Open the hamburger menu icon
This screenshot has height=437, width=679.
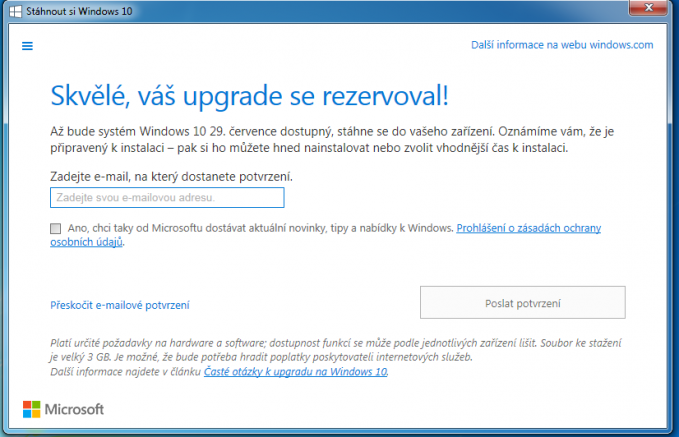point(27,46)
